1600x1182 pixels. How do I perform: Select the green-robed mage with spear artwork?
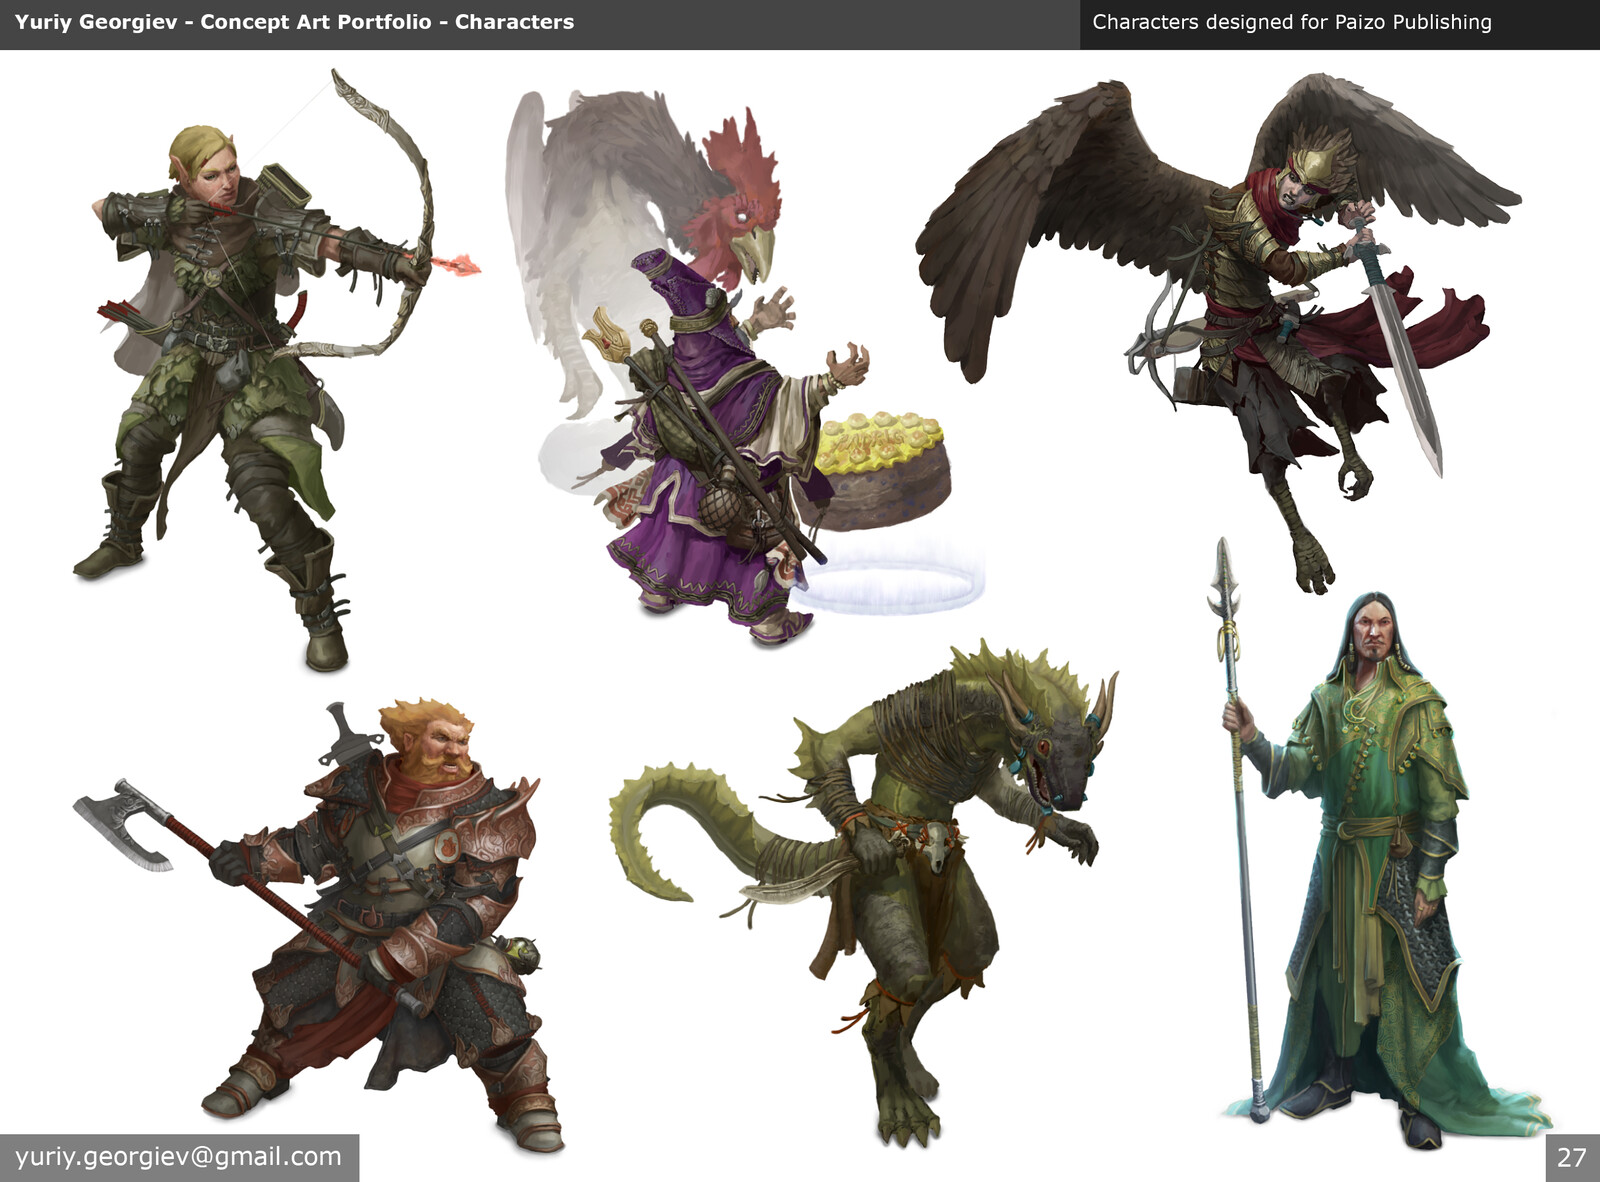tap(1380, 842)
